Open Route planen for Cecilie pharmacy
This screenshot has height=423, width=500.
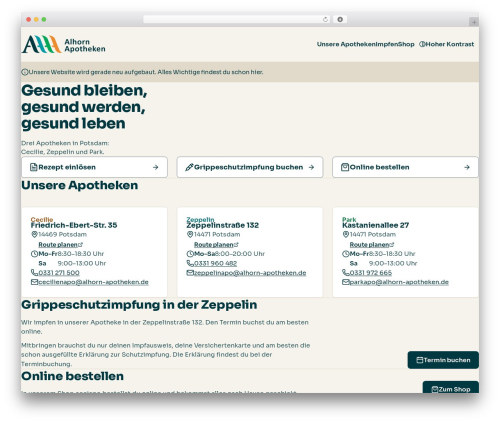click(x=60, y=245)
